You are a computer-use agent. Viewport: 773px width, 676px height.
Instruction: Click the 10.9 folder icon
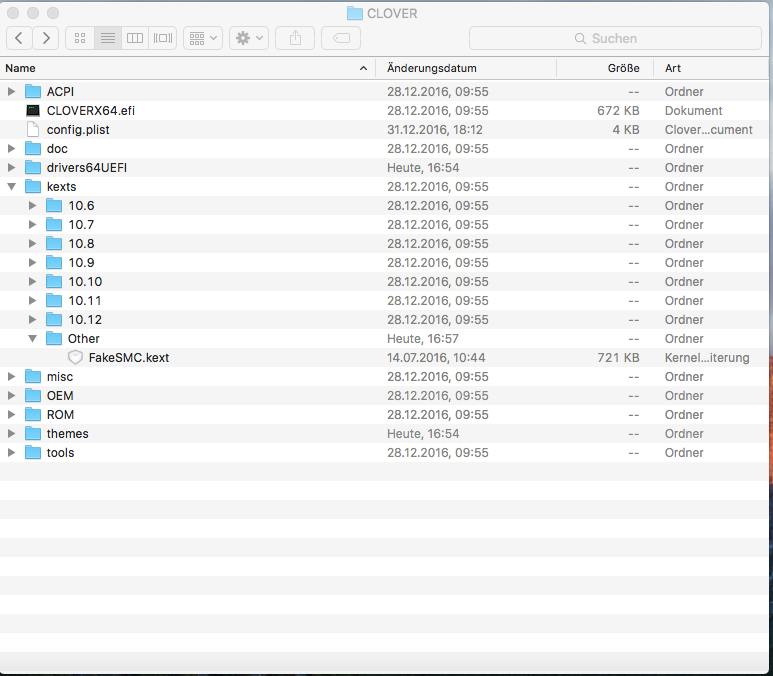click(x=54, y=262)
